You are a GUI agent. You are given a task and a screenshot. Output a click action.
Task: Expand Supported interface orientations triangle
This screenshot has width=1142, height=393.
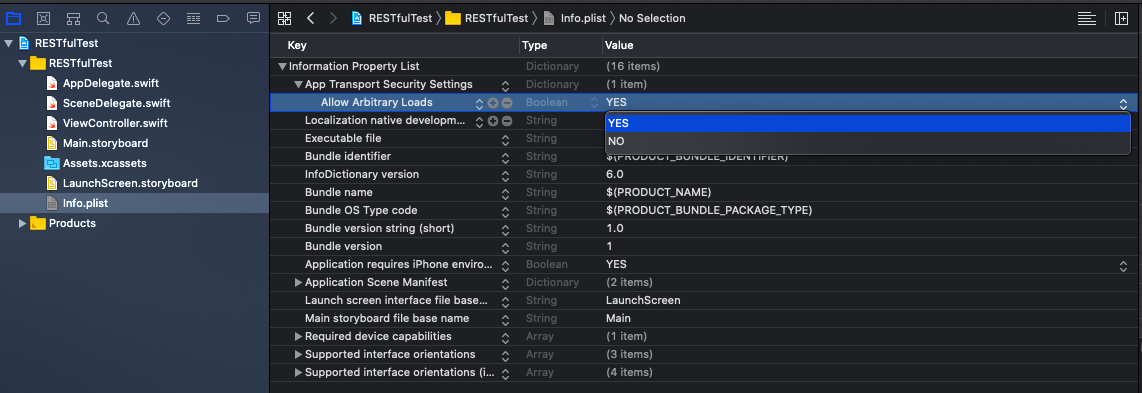[x=299, y=354]
